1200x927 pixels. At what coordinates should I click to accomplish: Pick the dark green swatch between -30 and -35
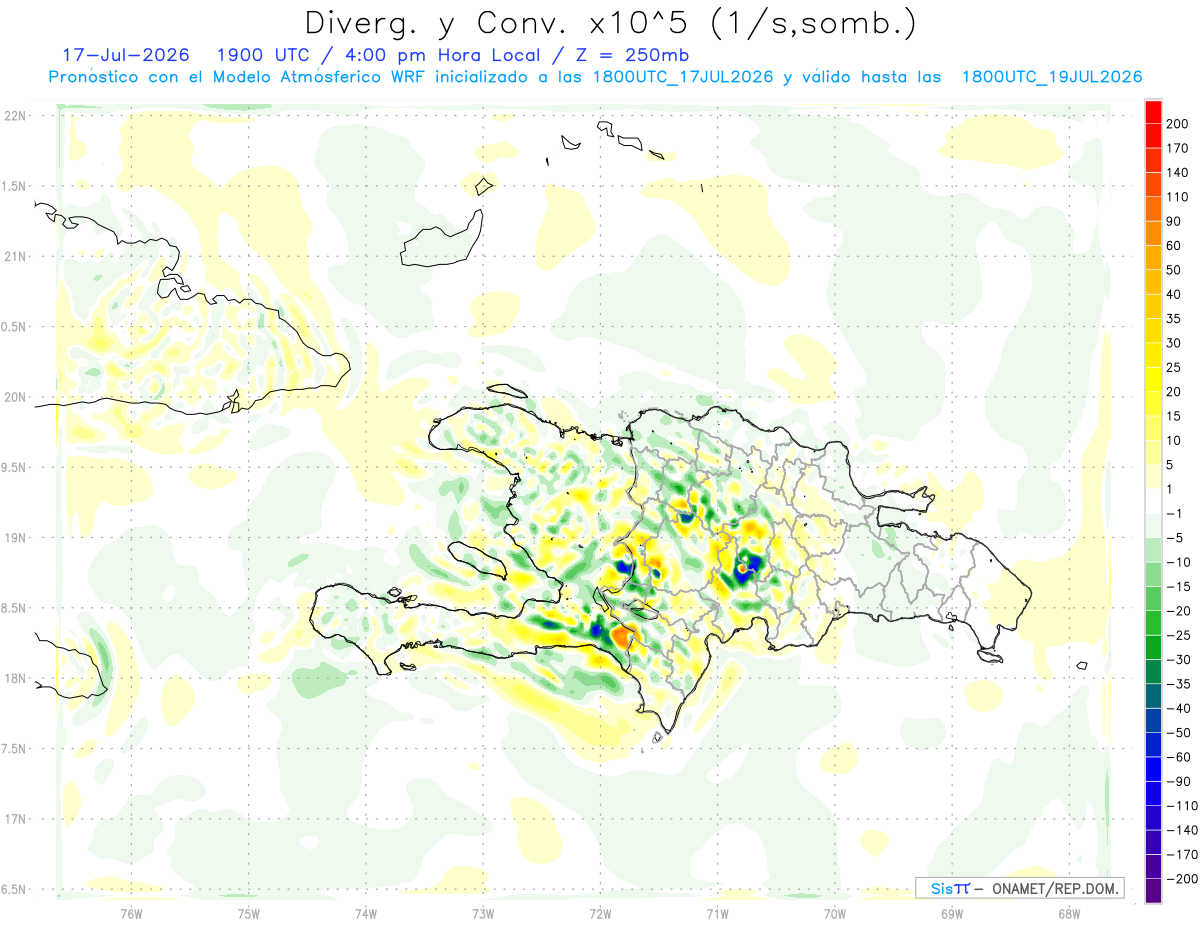(1153, 672)
